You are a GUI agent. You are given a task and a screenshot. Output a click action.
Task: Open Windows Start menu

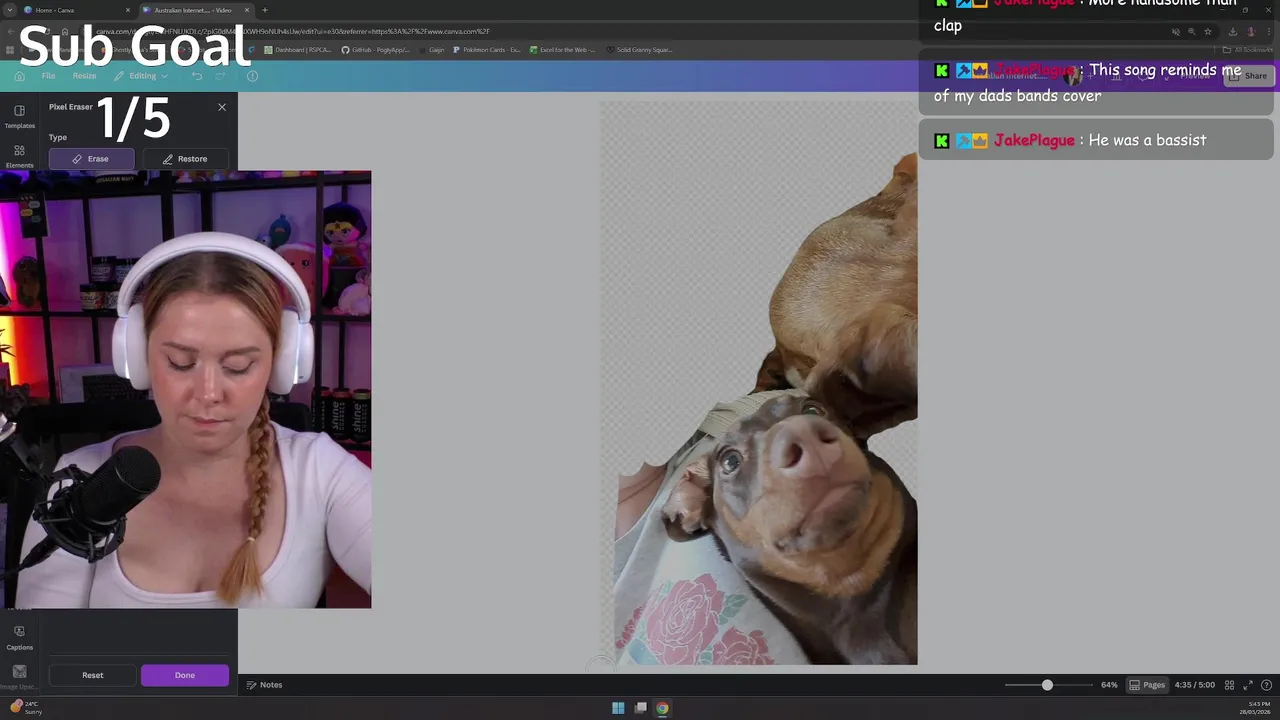pos(618,708)
